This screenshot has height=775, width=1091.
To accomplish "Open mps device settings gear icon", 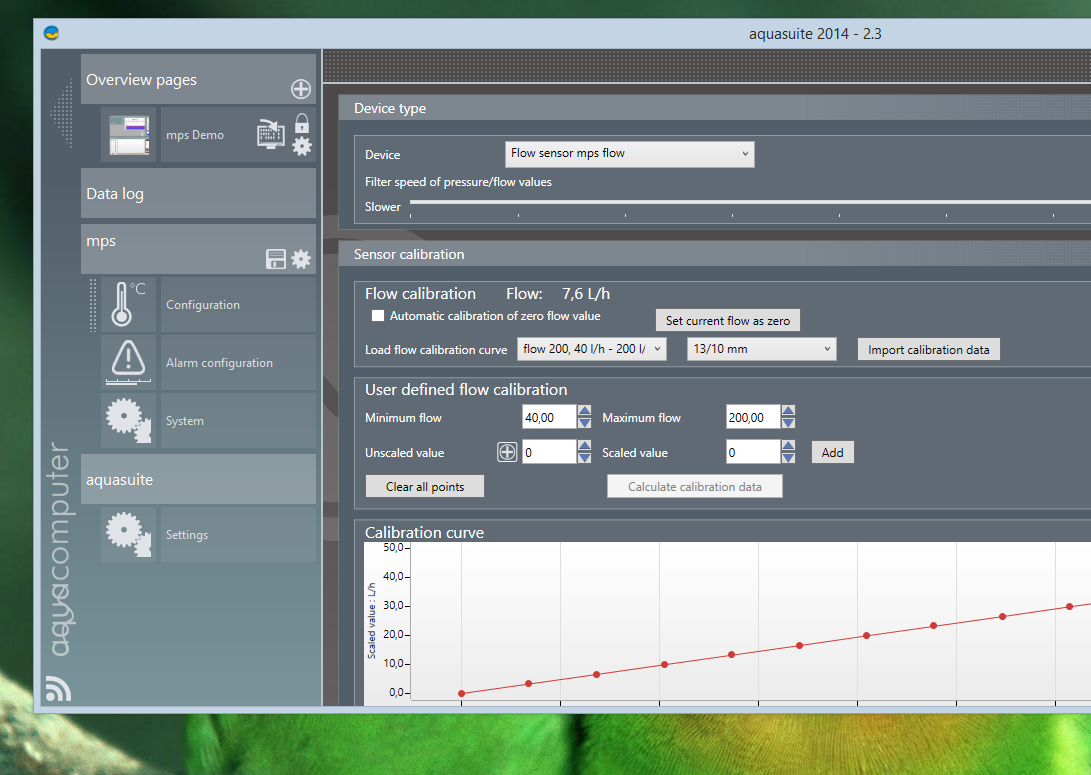I will click(301, 259).
